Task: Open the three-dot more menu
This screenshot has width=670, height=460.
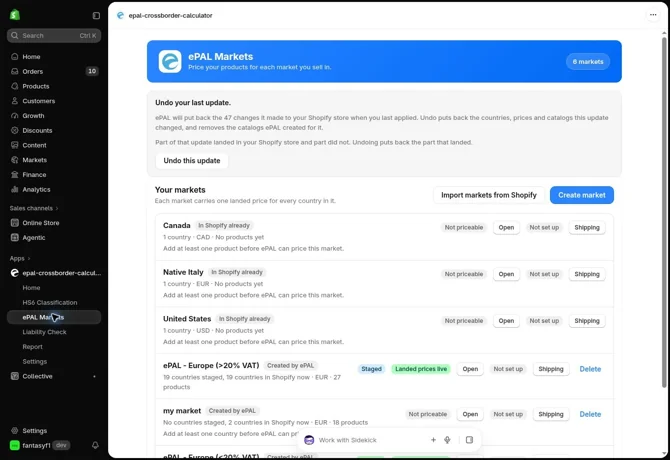Action: click(x=653, y=15)
